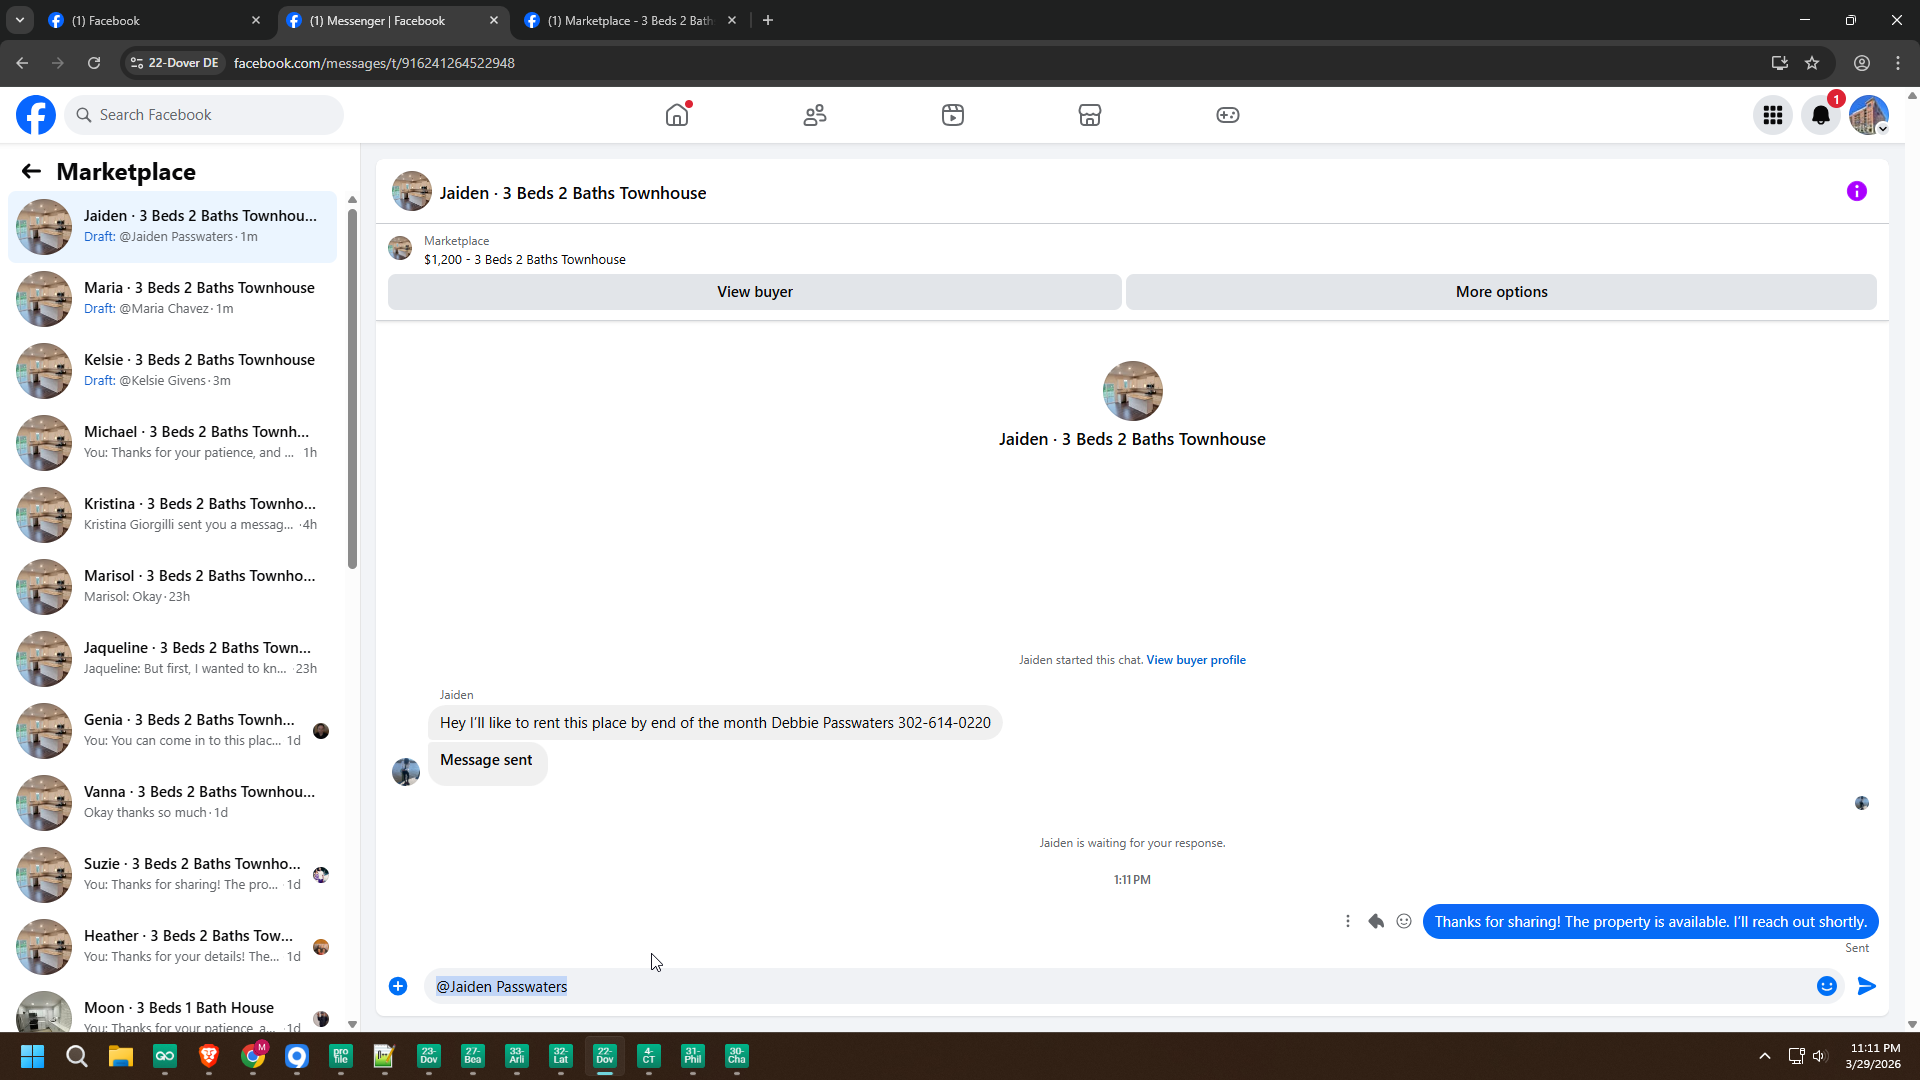Open Windows Start menu
Image resolution: width=1920 pixels, height=1080 pixels.
pyautogui.click(x=32, y=1056)
